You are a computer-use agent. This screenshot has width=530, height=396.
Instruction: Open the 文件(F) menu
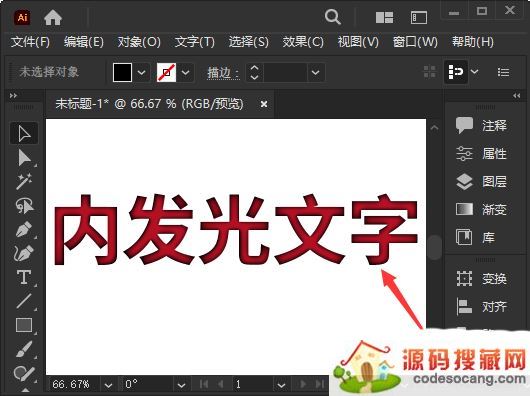[30, 42]
